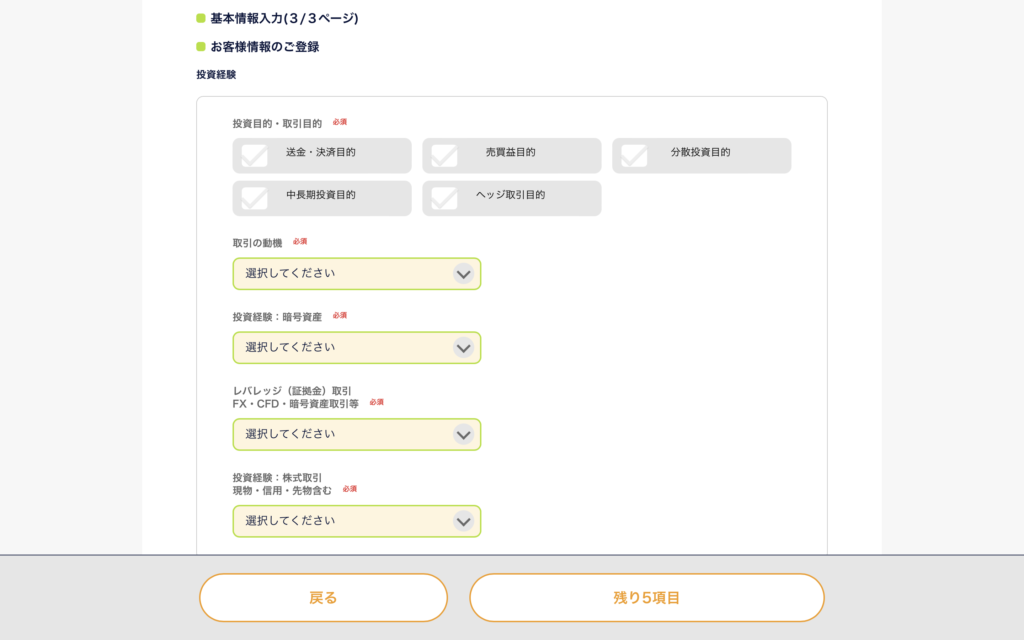Click the chevron icon for 取引の動機
1024x640 pixels.
coord(463,274)
